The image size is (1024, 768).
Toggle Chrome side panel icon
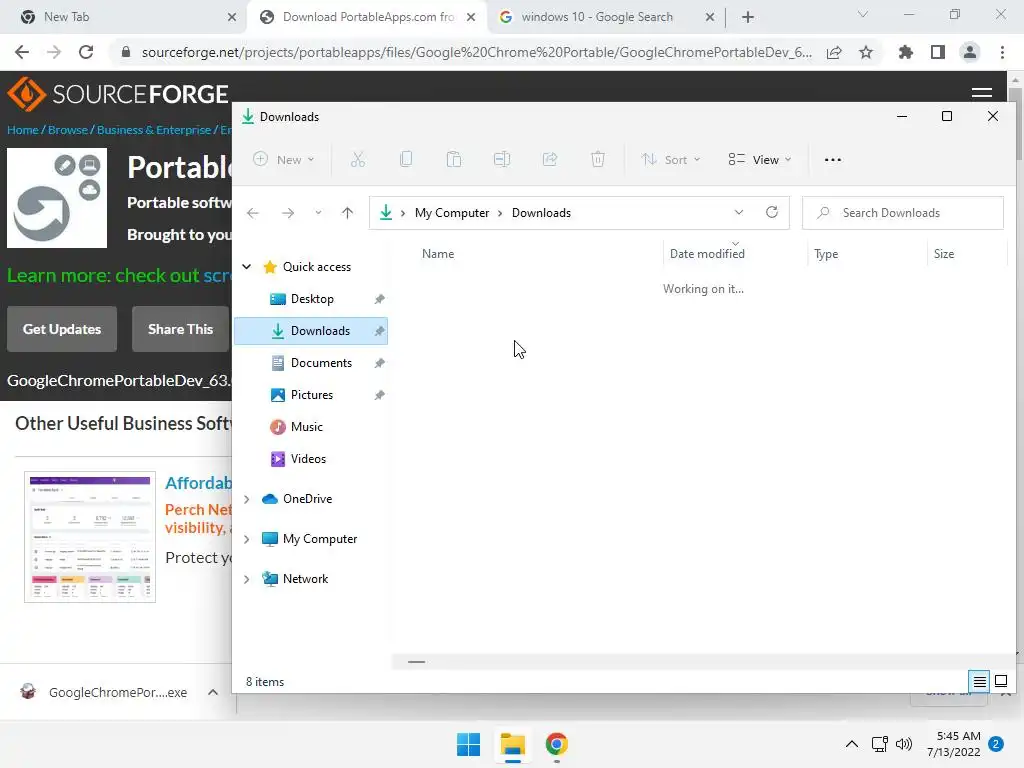938,52
